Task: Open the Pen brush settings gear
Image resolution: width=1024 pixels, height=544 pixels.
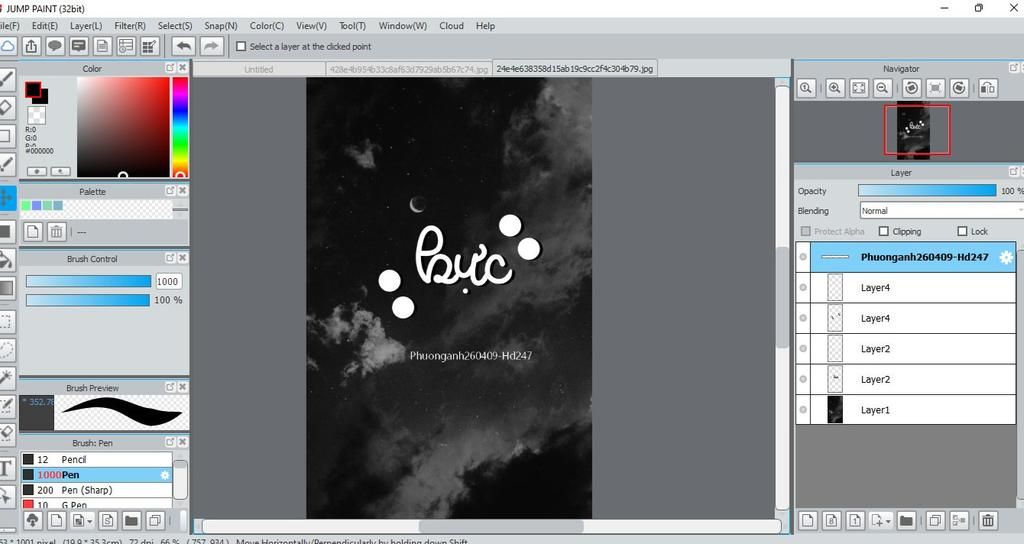Action: (x=165, y=475)
